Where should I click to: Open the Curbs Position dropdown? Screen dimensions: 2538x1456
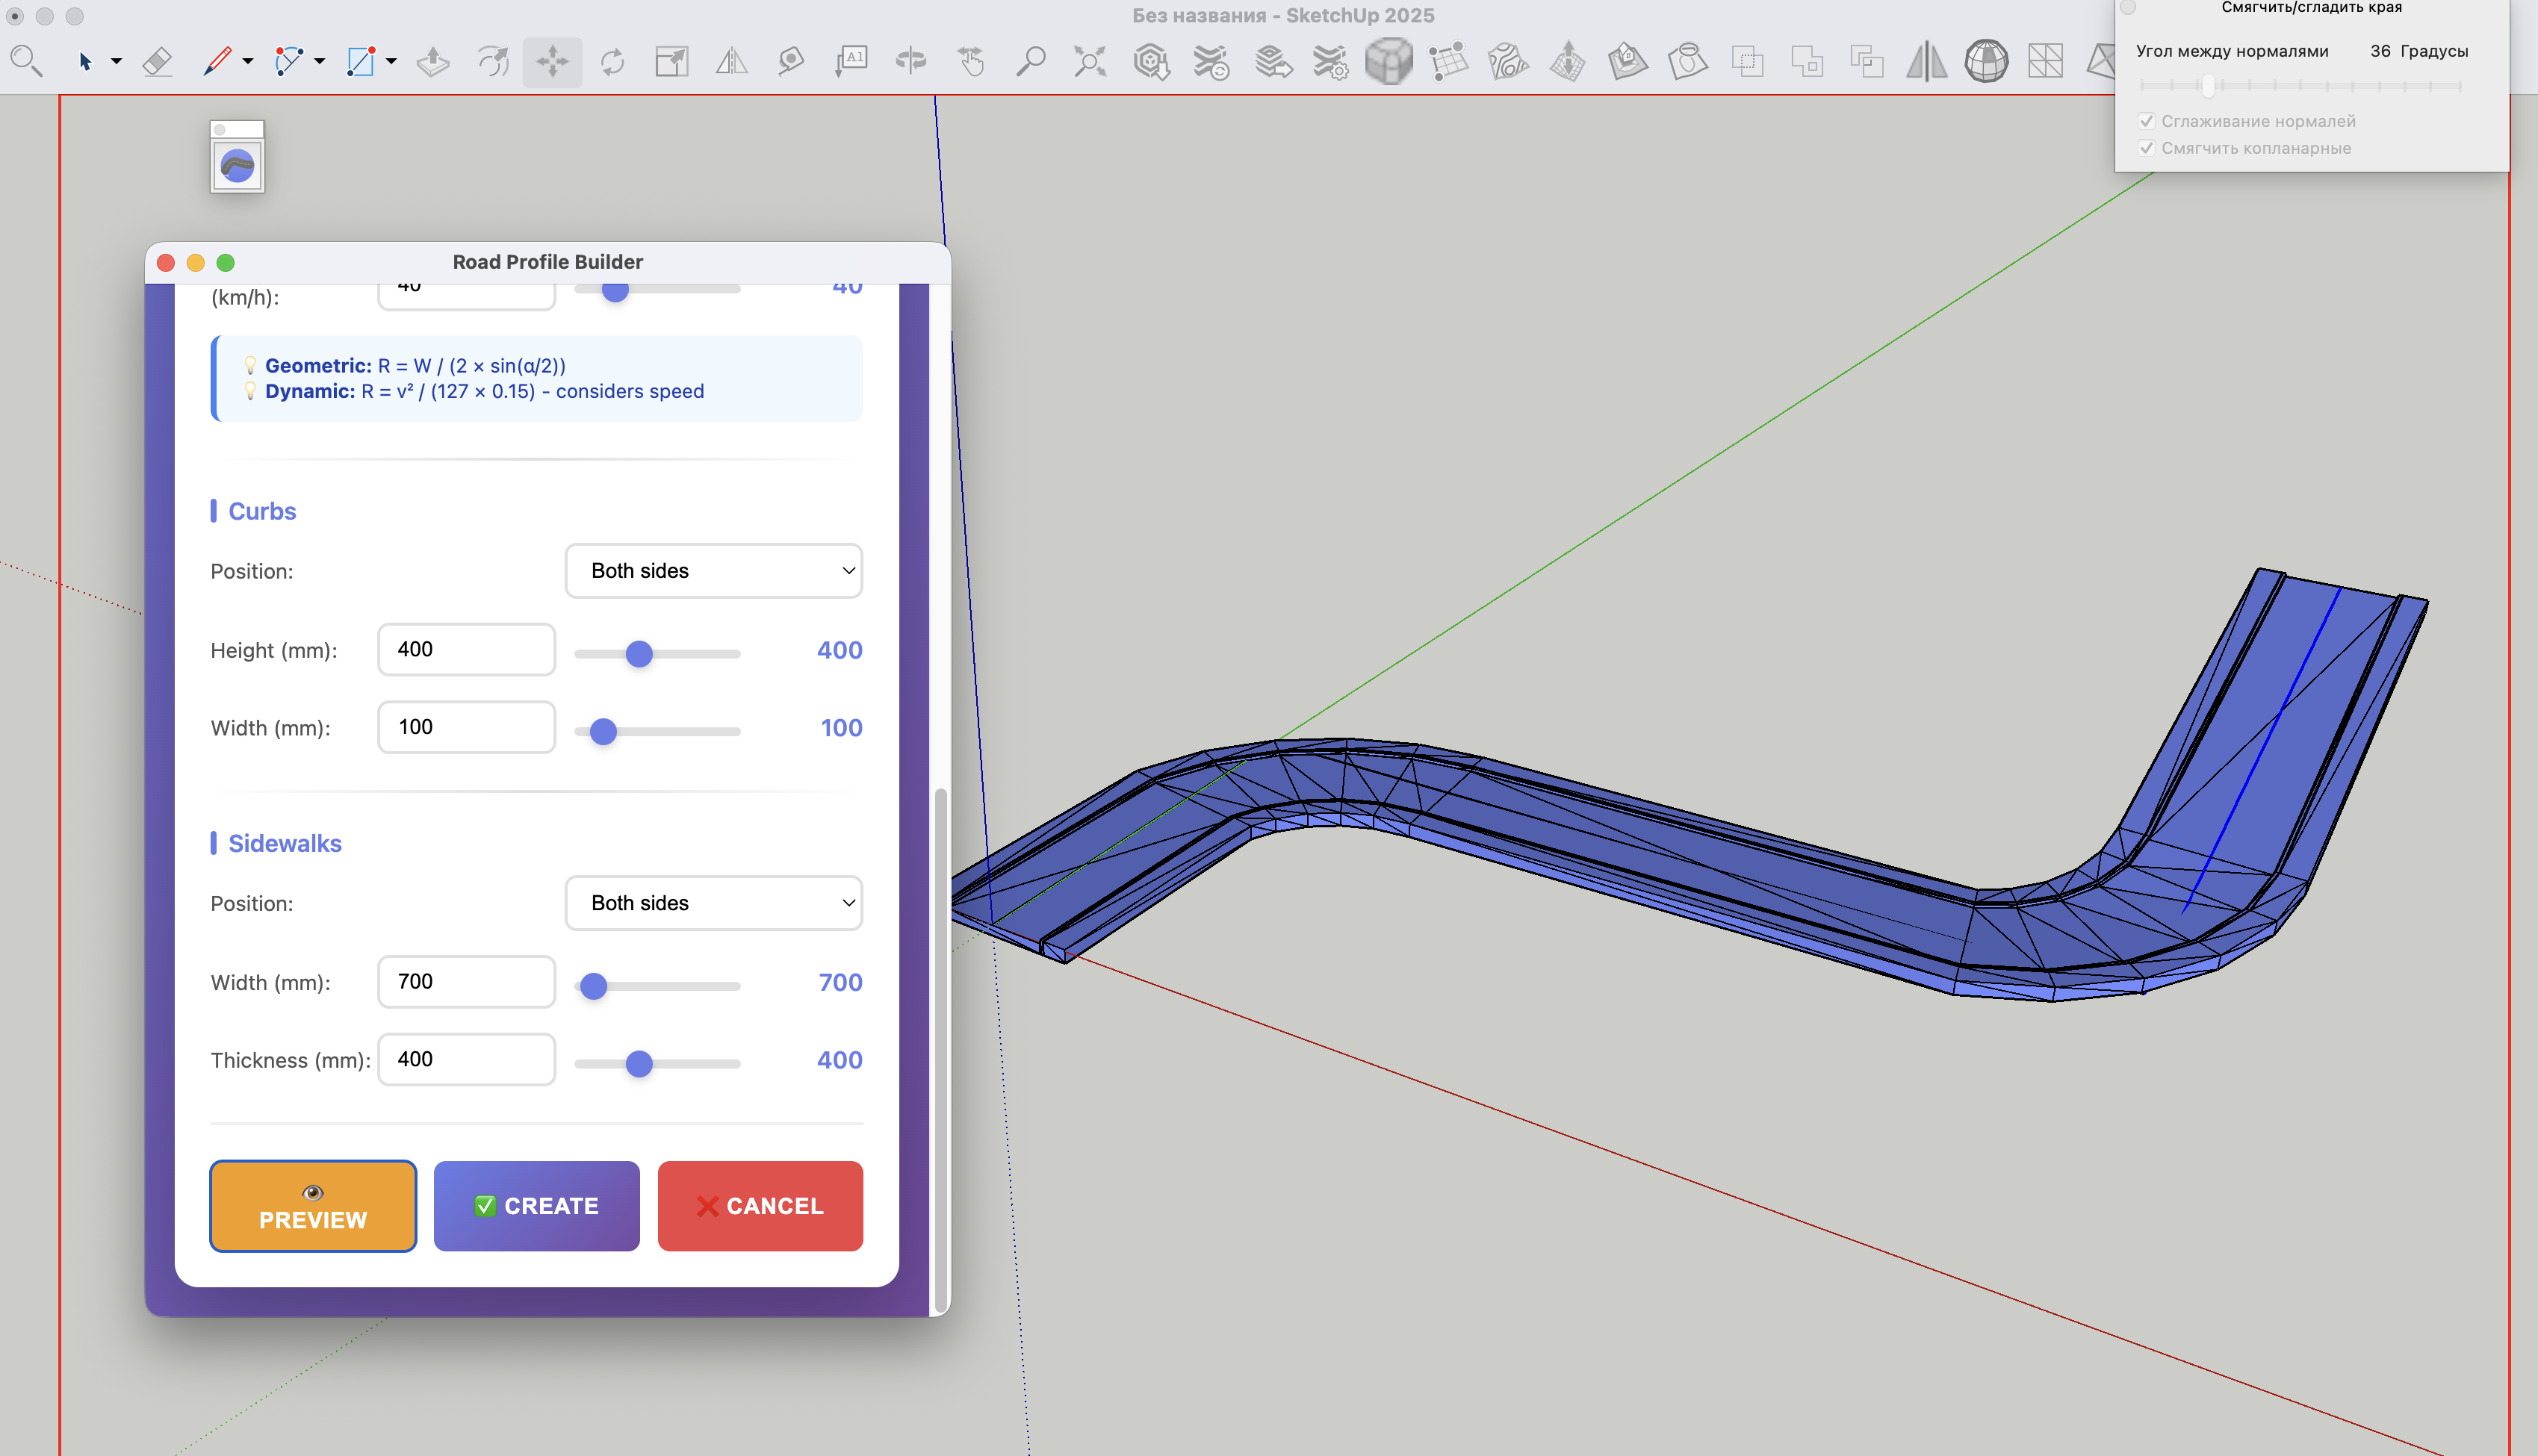(713, 571)
